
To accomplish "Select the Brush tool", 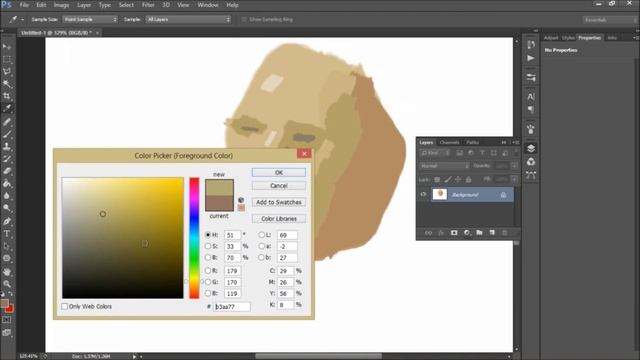I will tap(7, 134).
